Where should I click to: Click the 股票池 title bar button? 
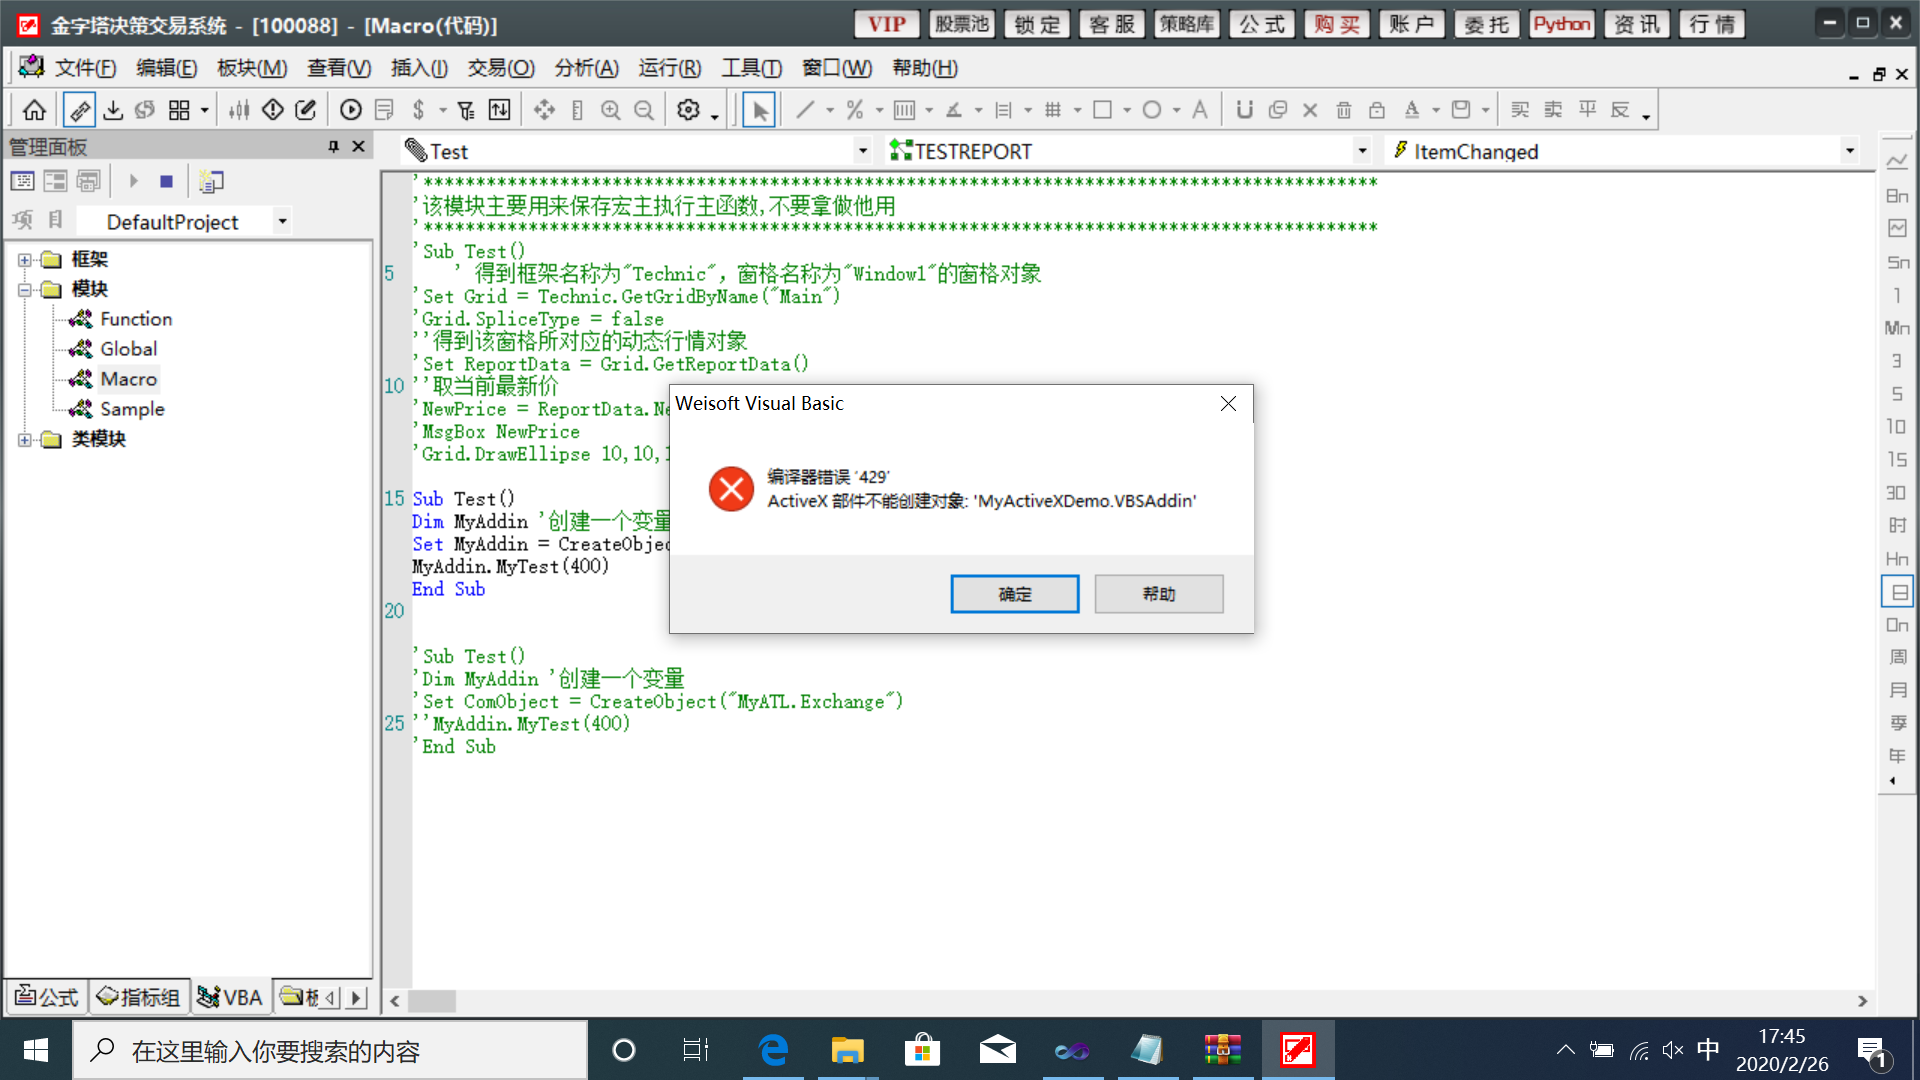point(961,24)
